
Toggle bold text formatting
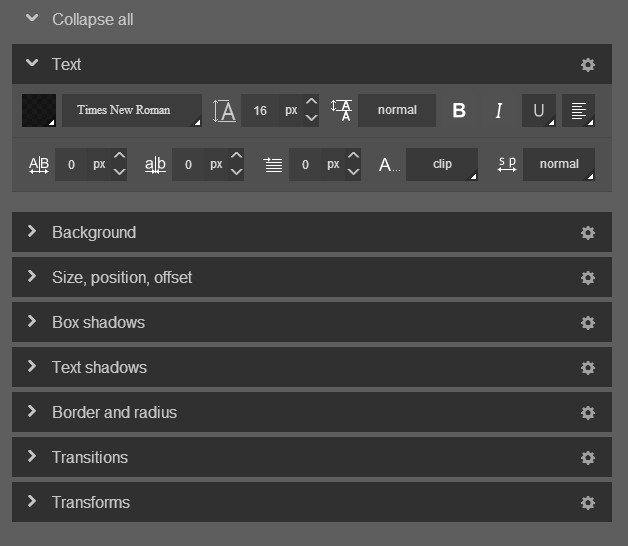[459, 111]
